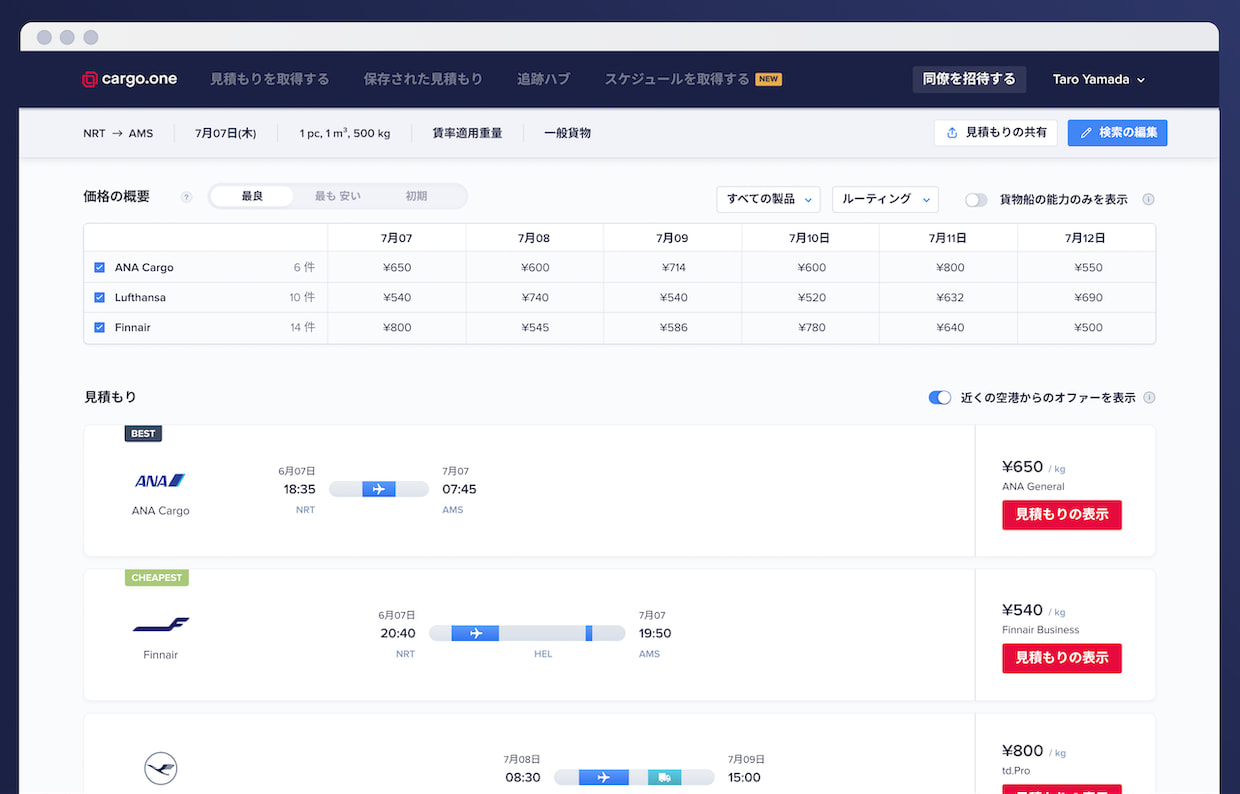Click ANA Cargo ¥714 price on 7月09

pyautogui.click(x=673, y=267)
